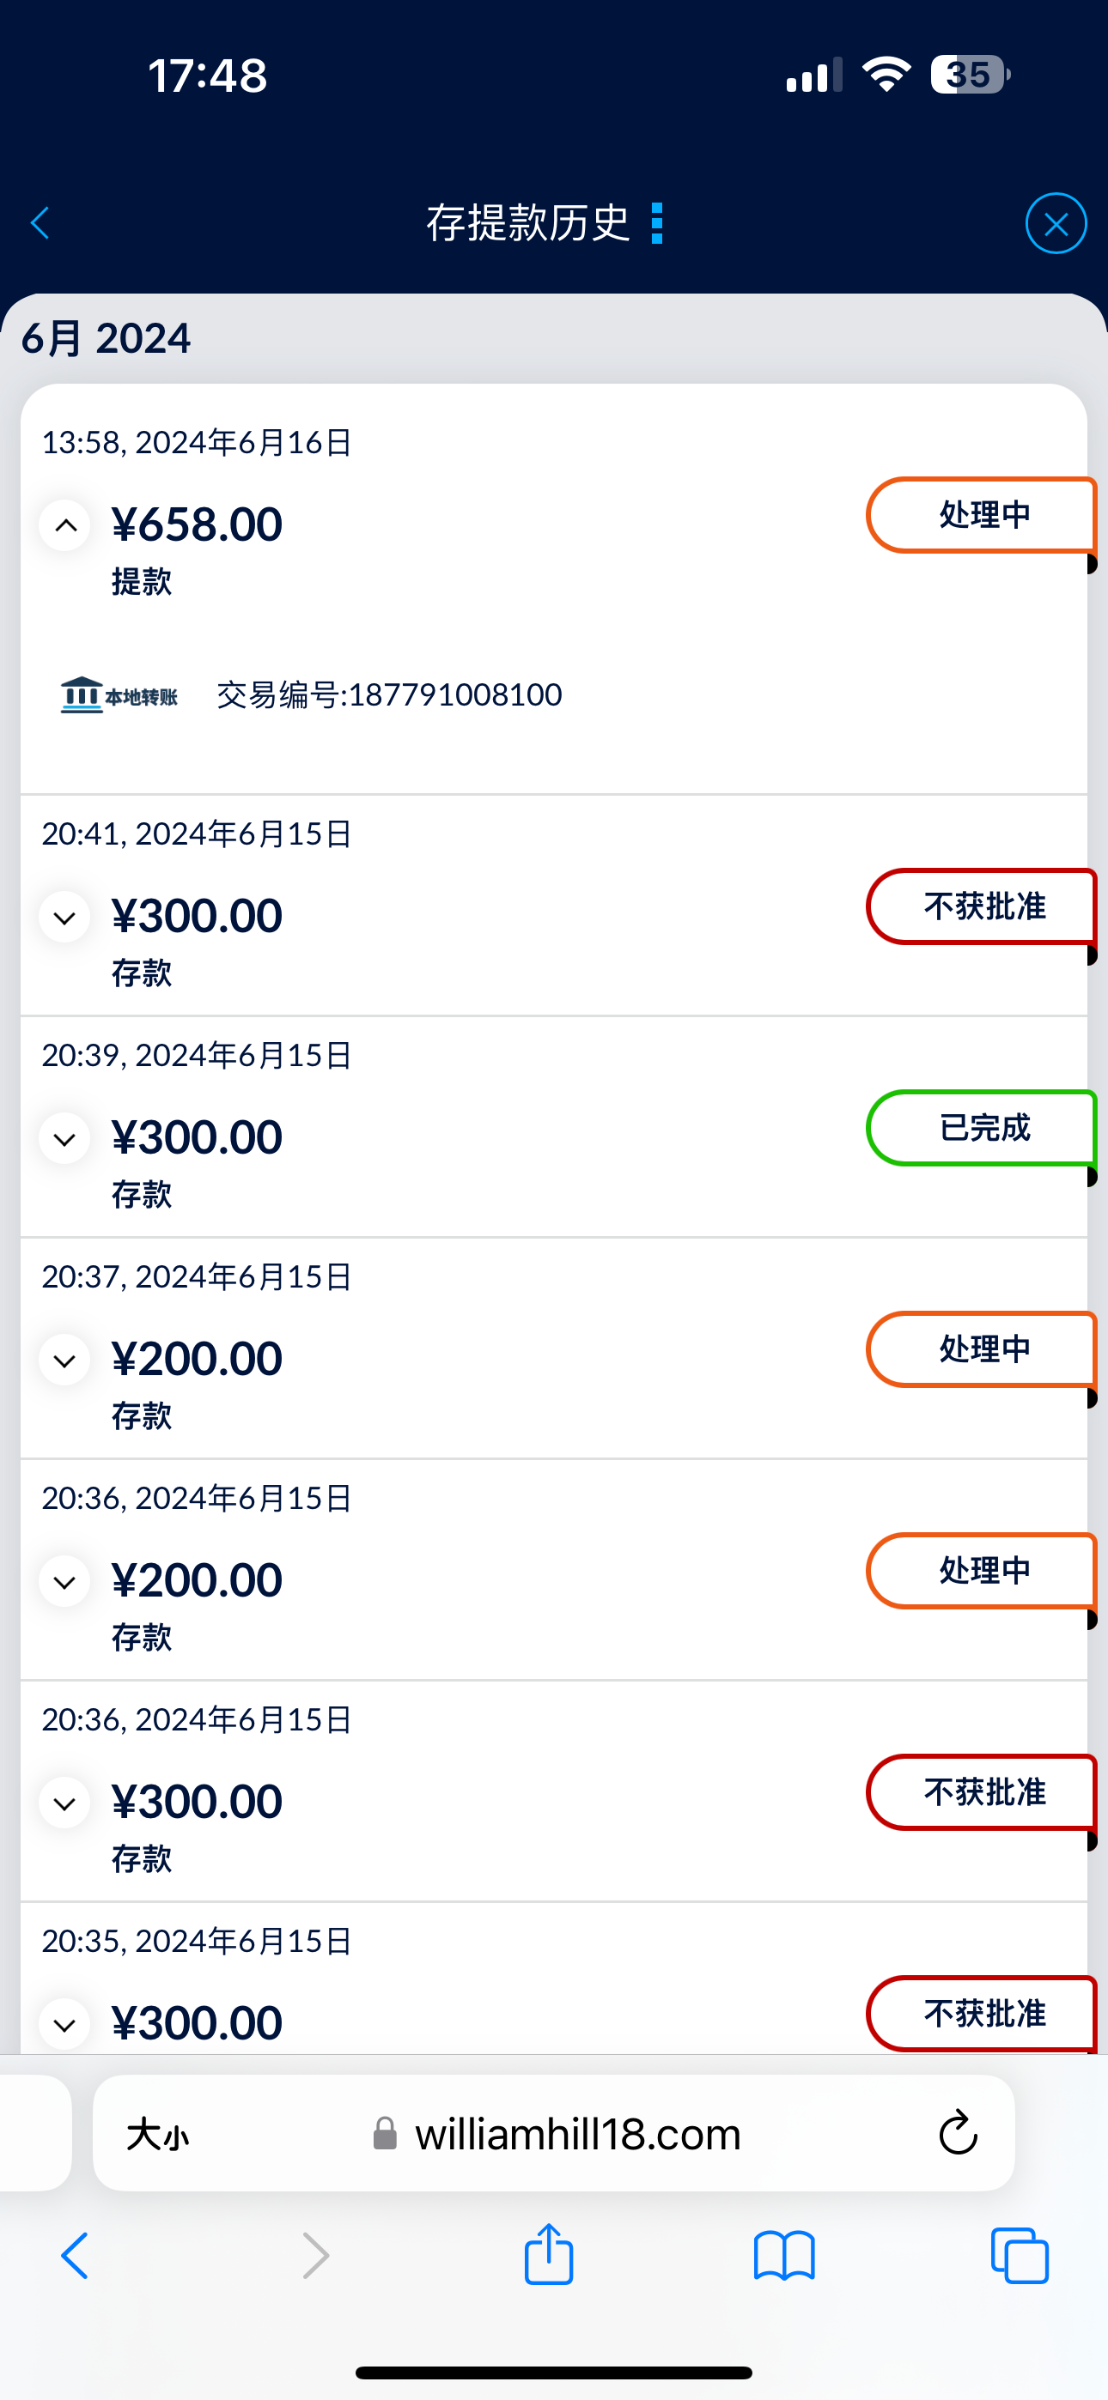1108x2400 pixels.
Task: Close the deposit history with X icon
Action: click(x=1055, y=223)
